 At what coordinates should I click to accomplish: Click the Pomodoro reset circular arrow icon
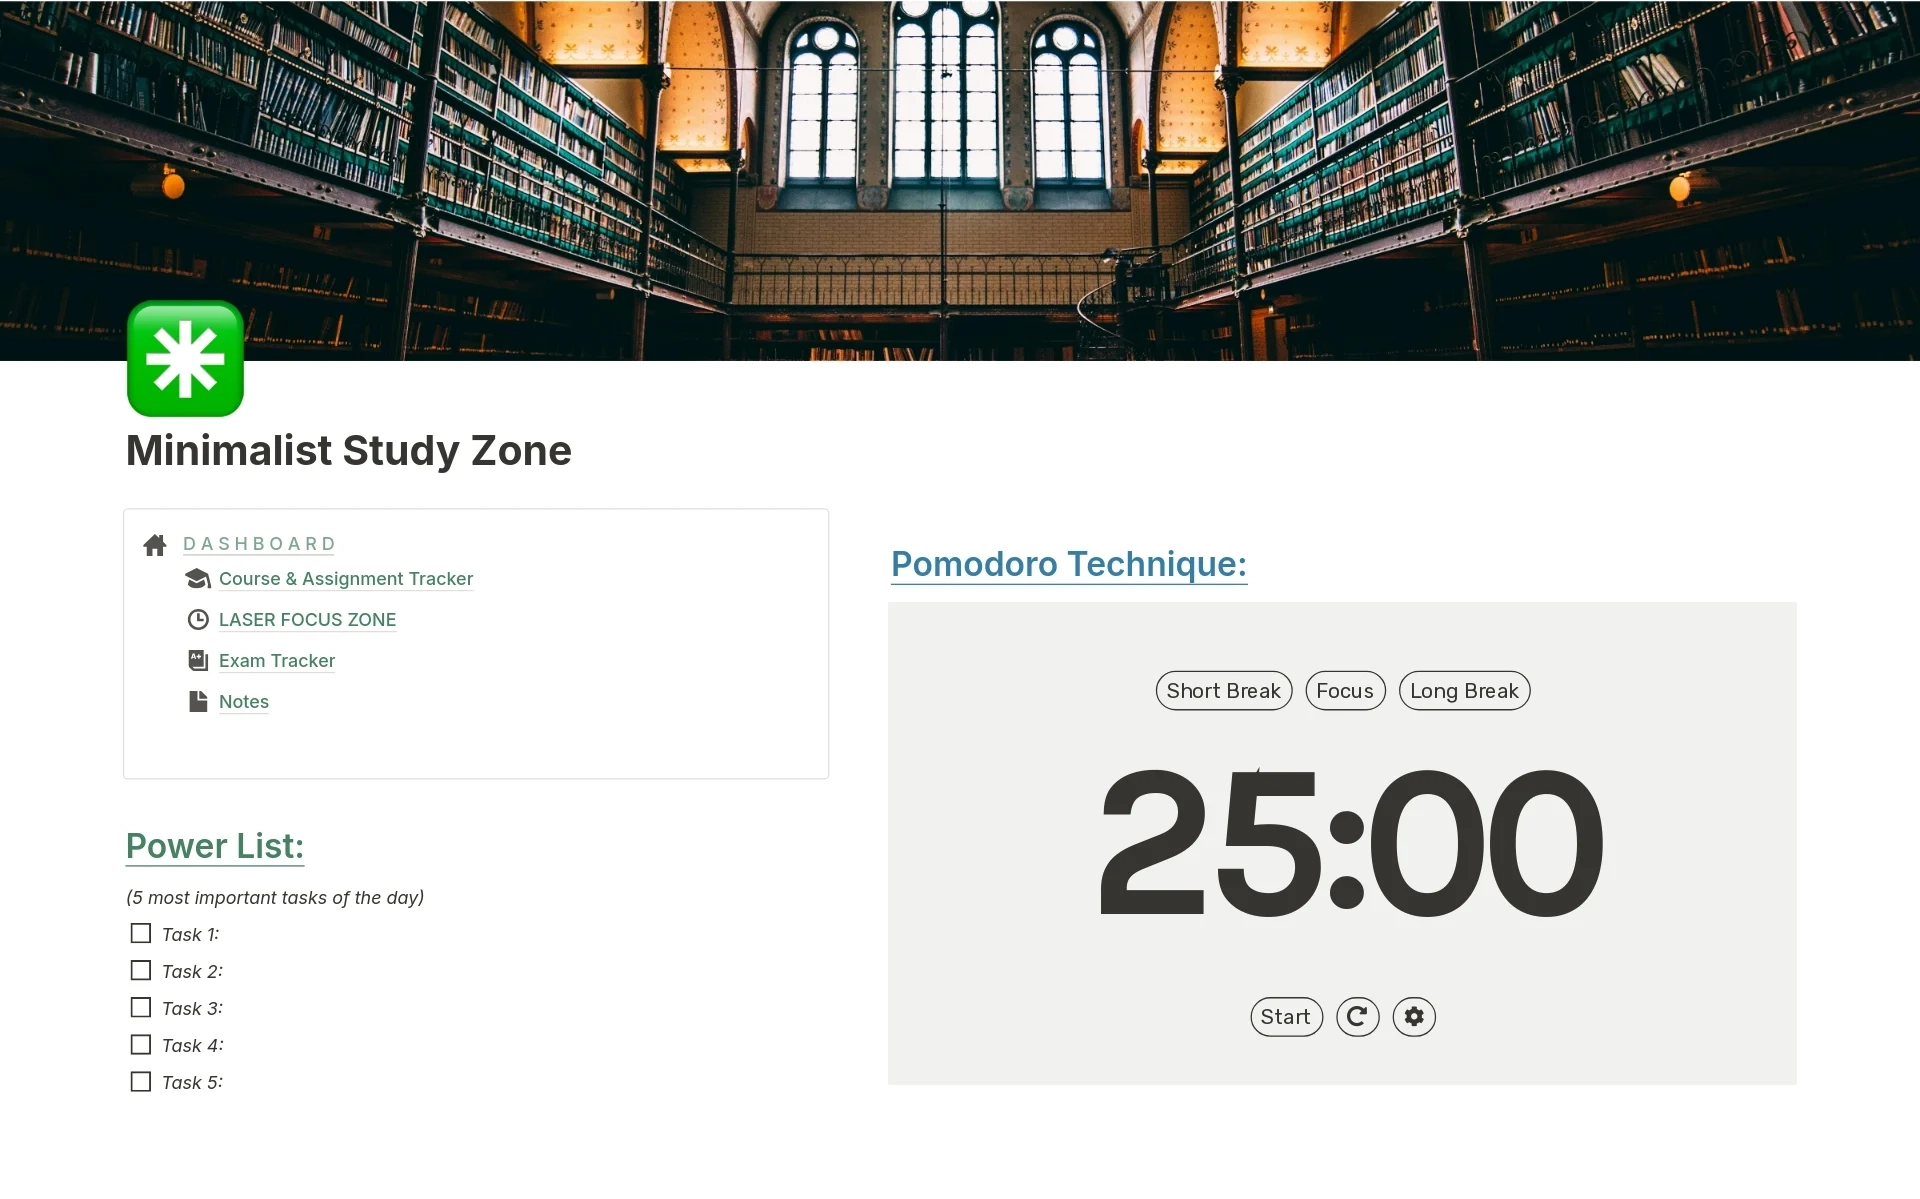click(x=1356, y=1015)
